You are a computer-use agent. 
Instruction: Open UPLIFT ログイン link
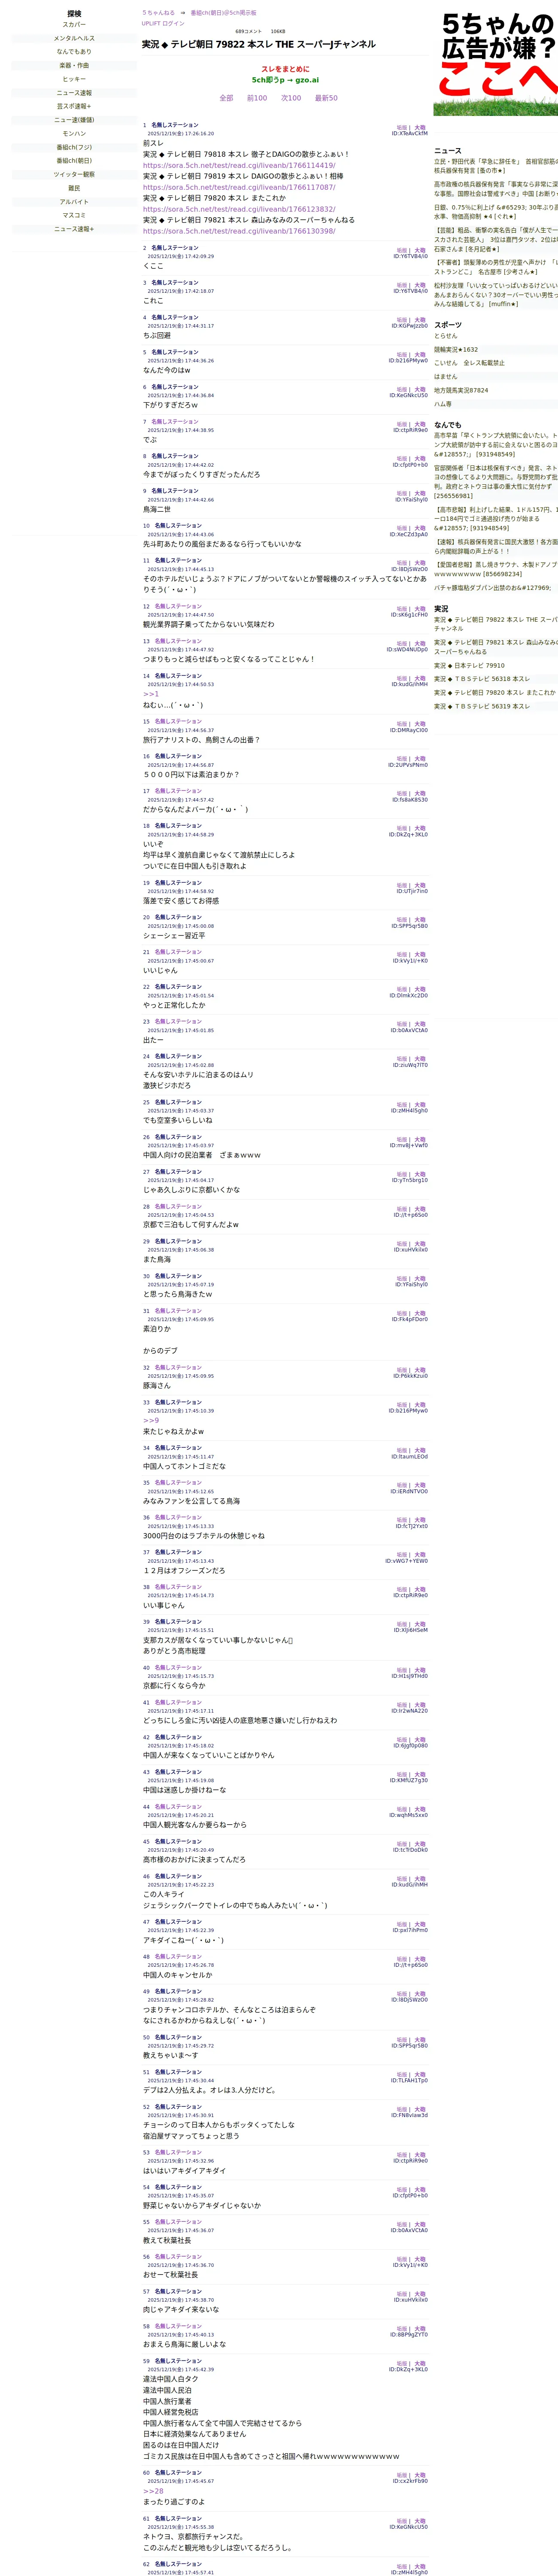click(x=163, y=23)
